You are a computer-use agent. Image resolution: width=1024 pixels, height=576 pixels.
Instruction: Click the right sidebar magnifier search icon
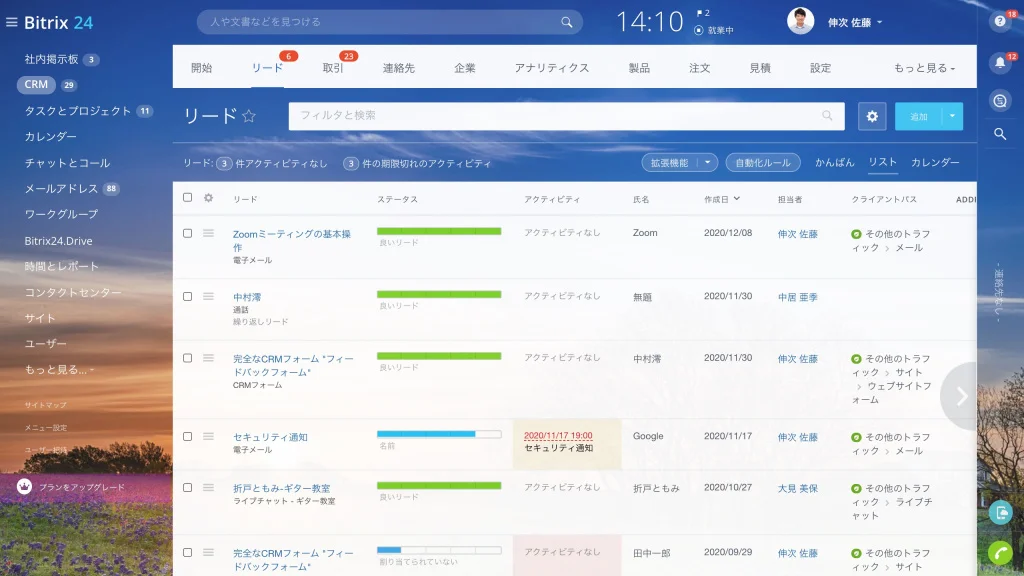pyautogui.click(x=1000, y=134)
